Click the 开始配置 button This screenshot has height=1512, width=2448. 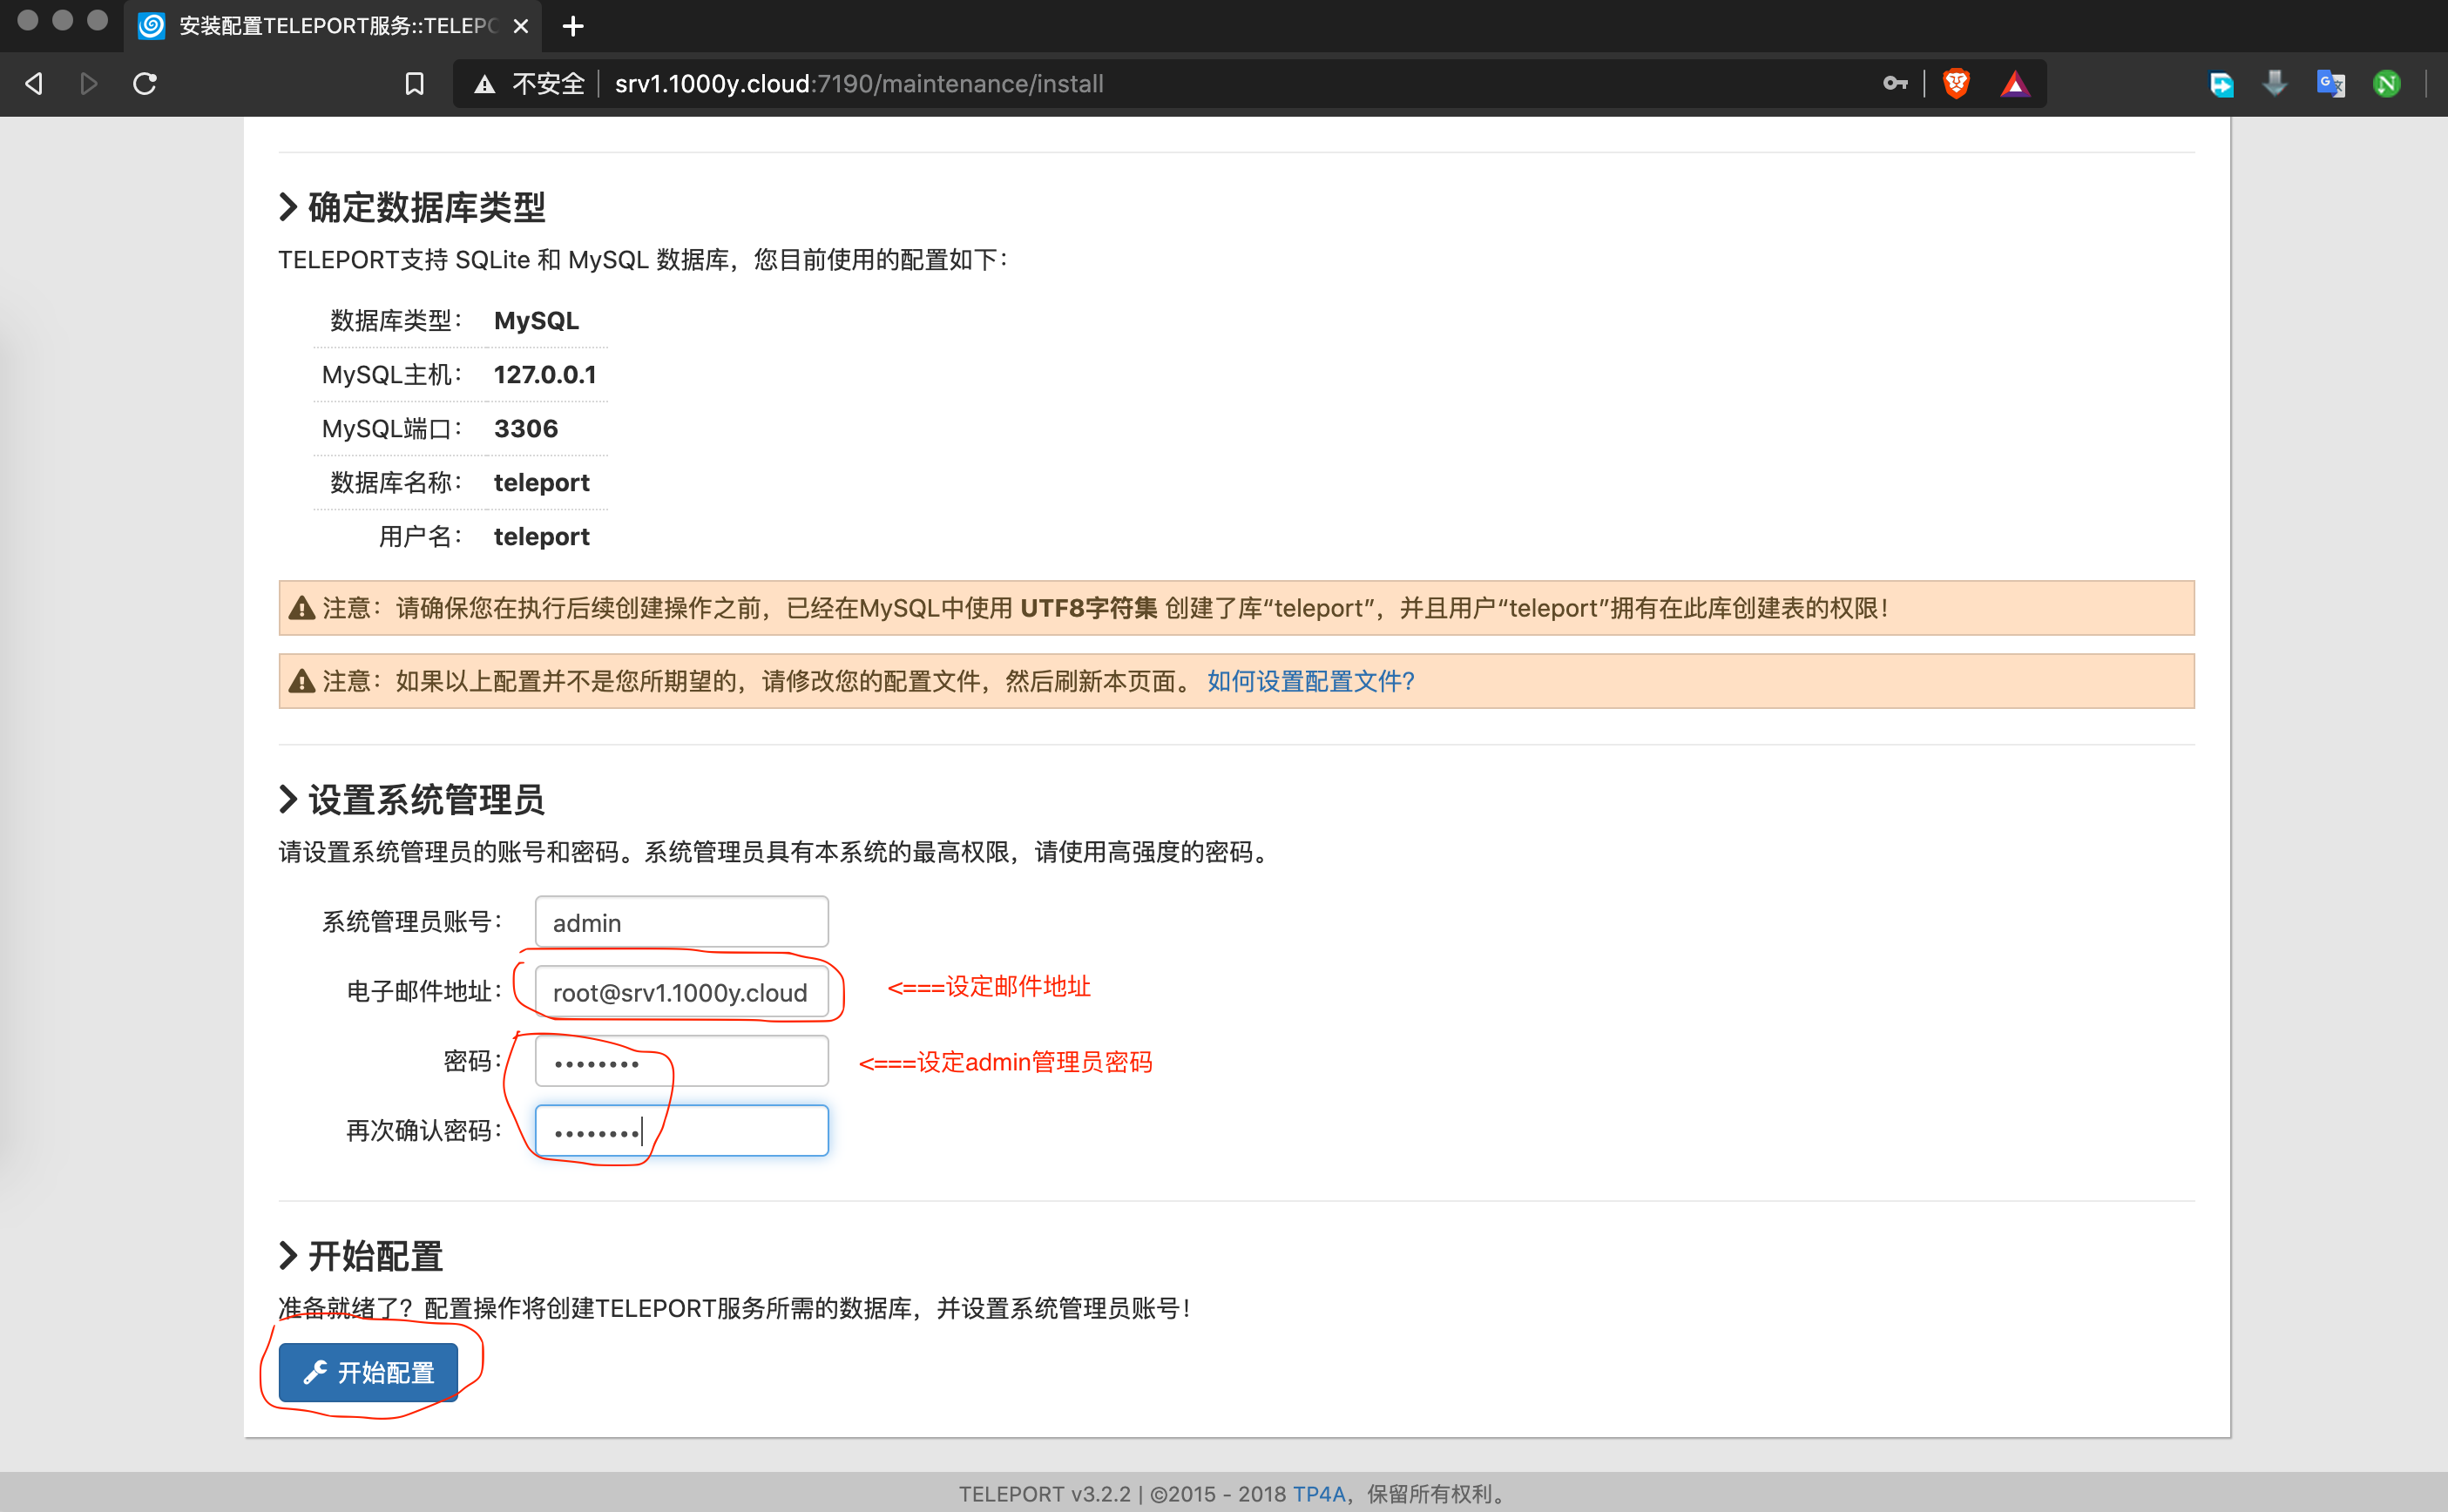pyautogui.click(x=368, y=1373)
